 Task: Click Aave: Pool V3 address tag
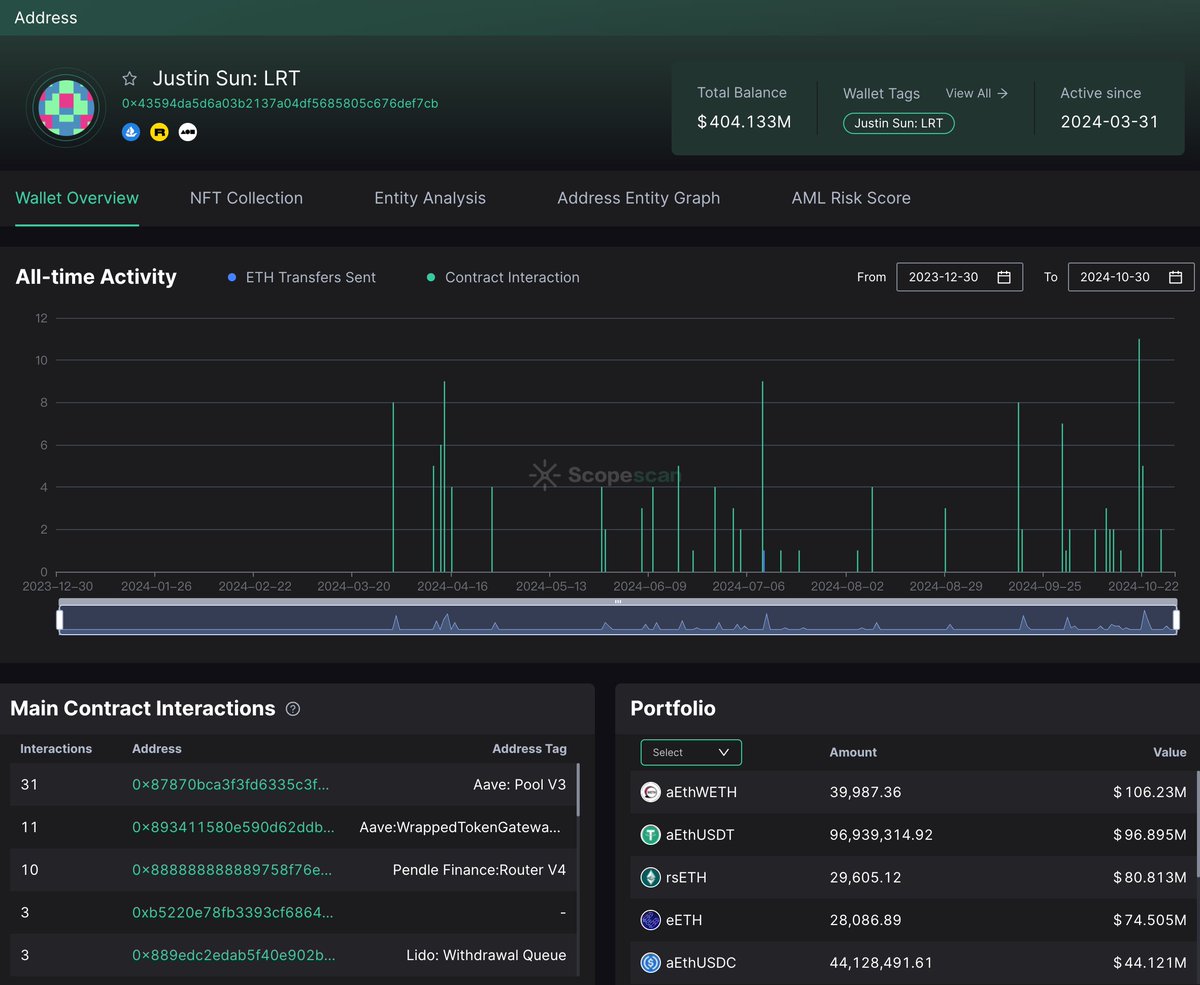[x=519, y=785]
